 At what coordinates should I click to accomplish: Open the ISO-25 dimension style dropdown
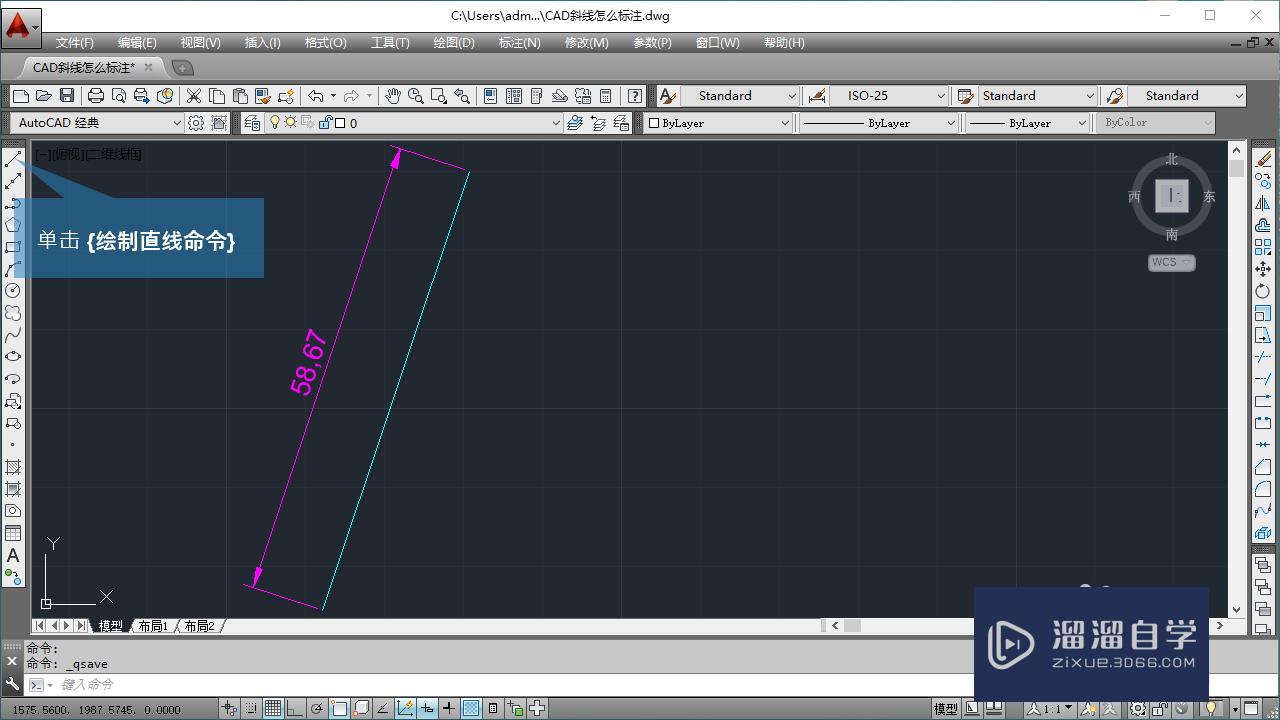[x=889, y=96]
